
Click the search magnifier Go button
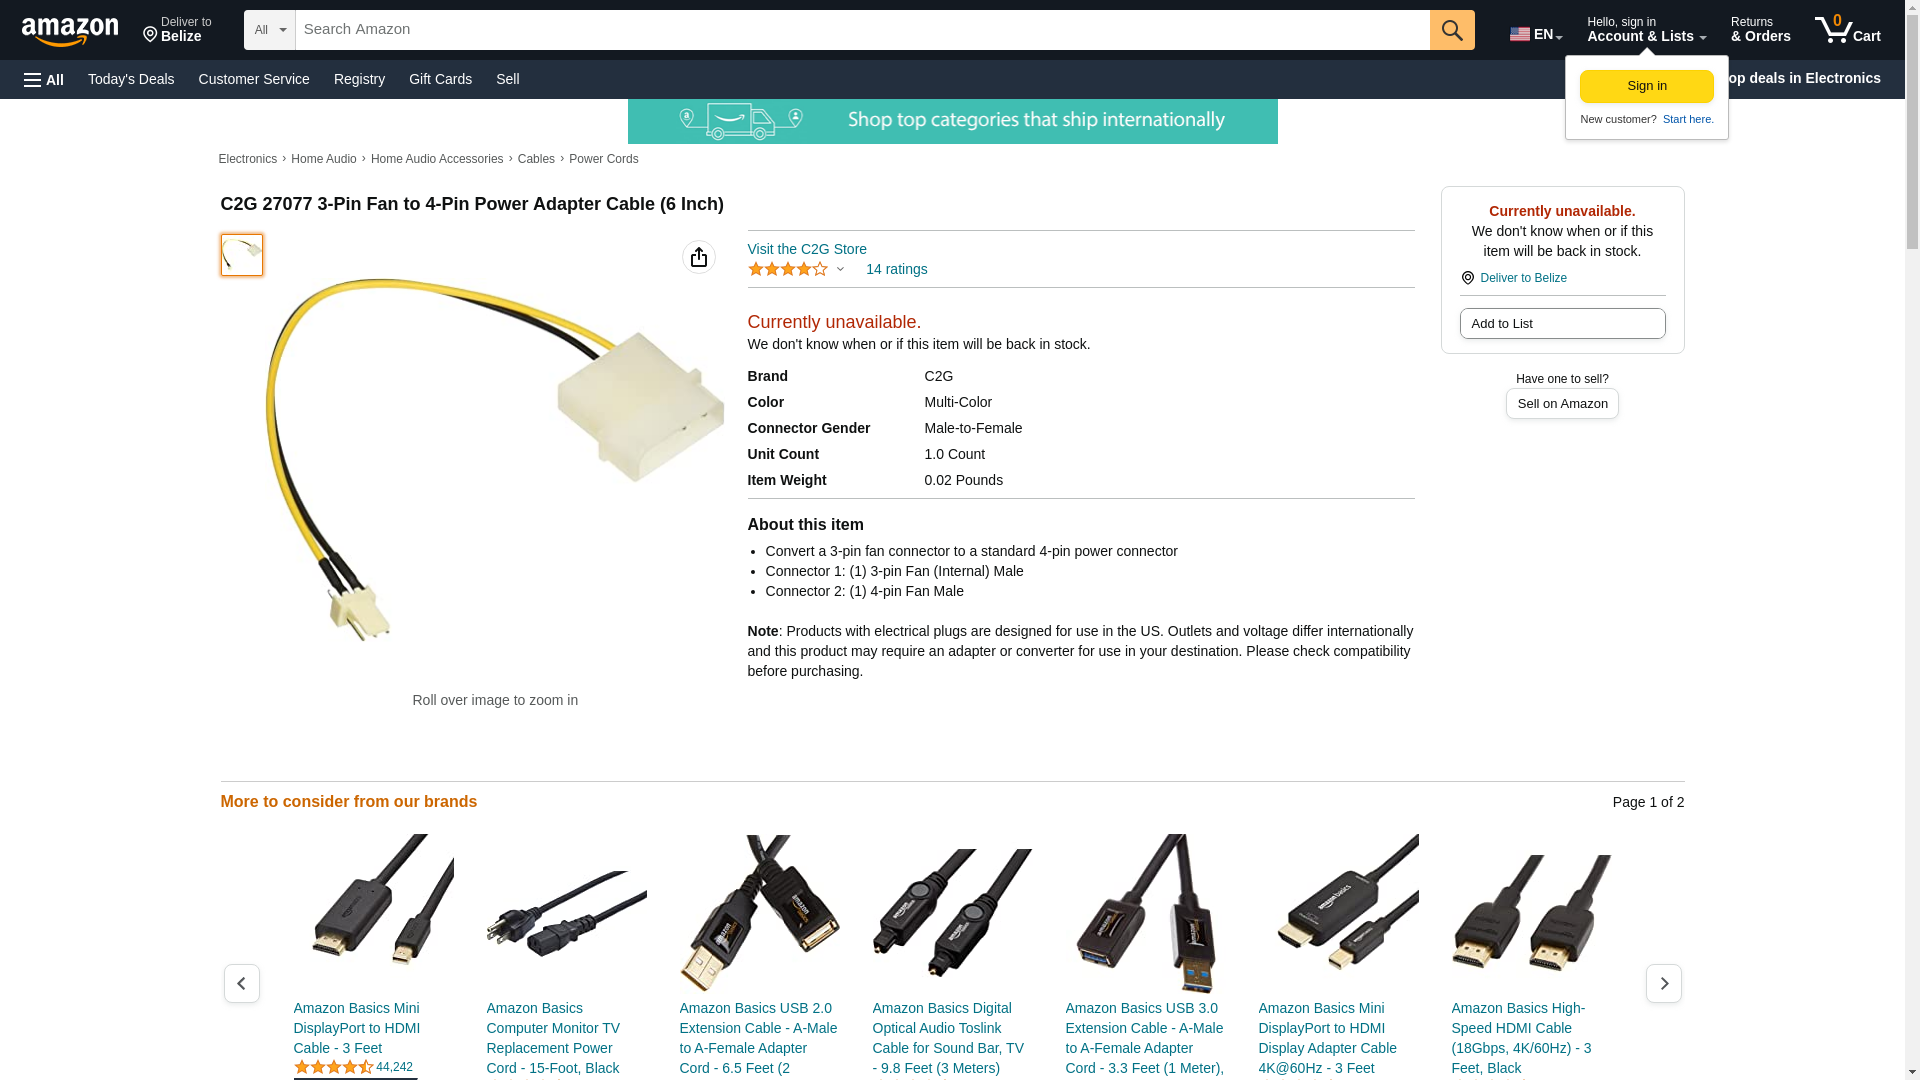[x=1452, y=30]
